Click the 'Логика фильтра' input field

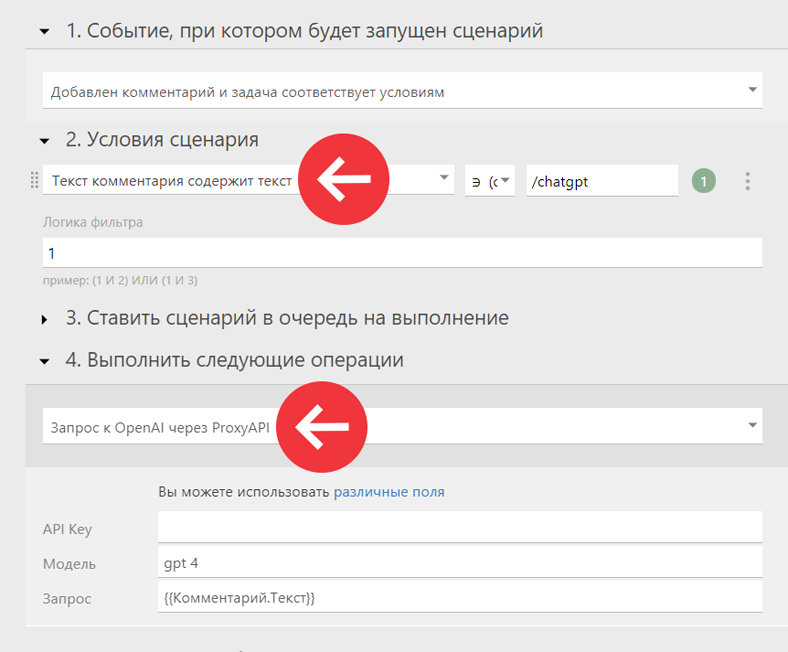point(402,253)
